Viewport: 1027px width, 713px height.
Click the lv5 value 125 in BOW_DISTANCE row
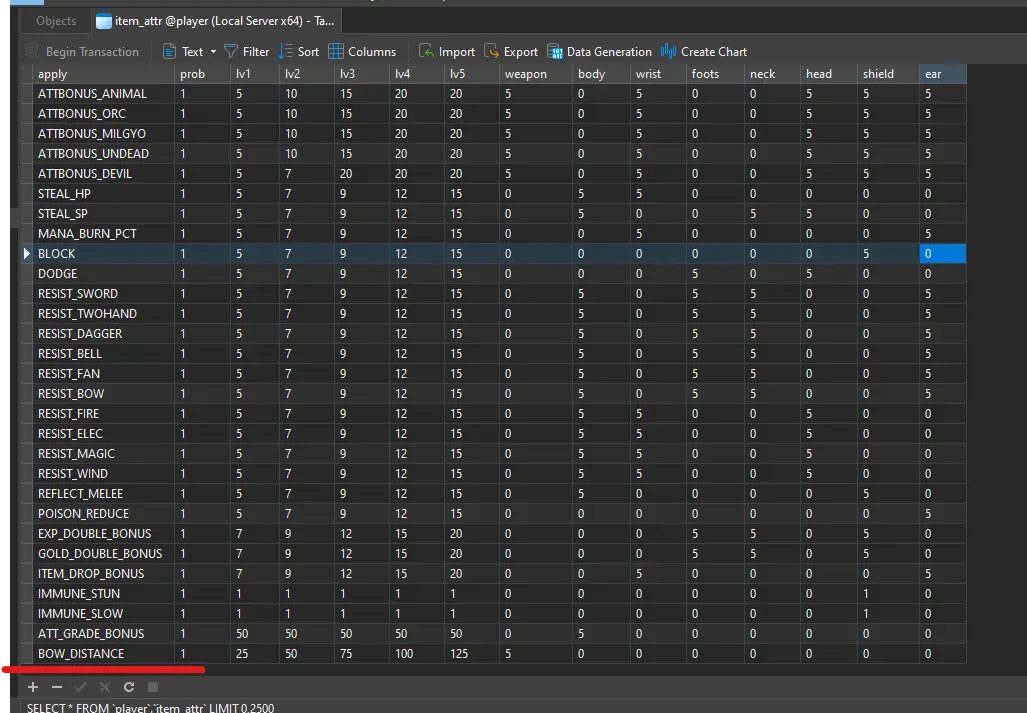tap(472, 653)
